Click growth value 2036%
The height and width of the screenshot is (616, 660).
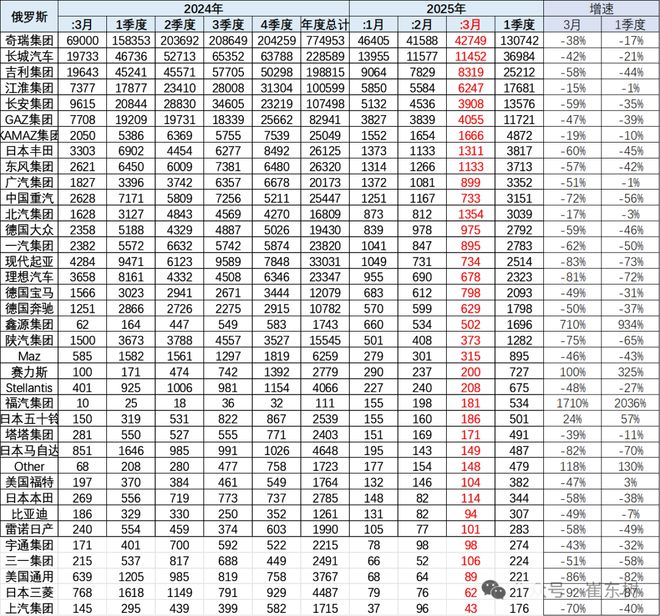click(x=630, y=403)
